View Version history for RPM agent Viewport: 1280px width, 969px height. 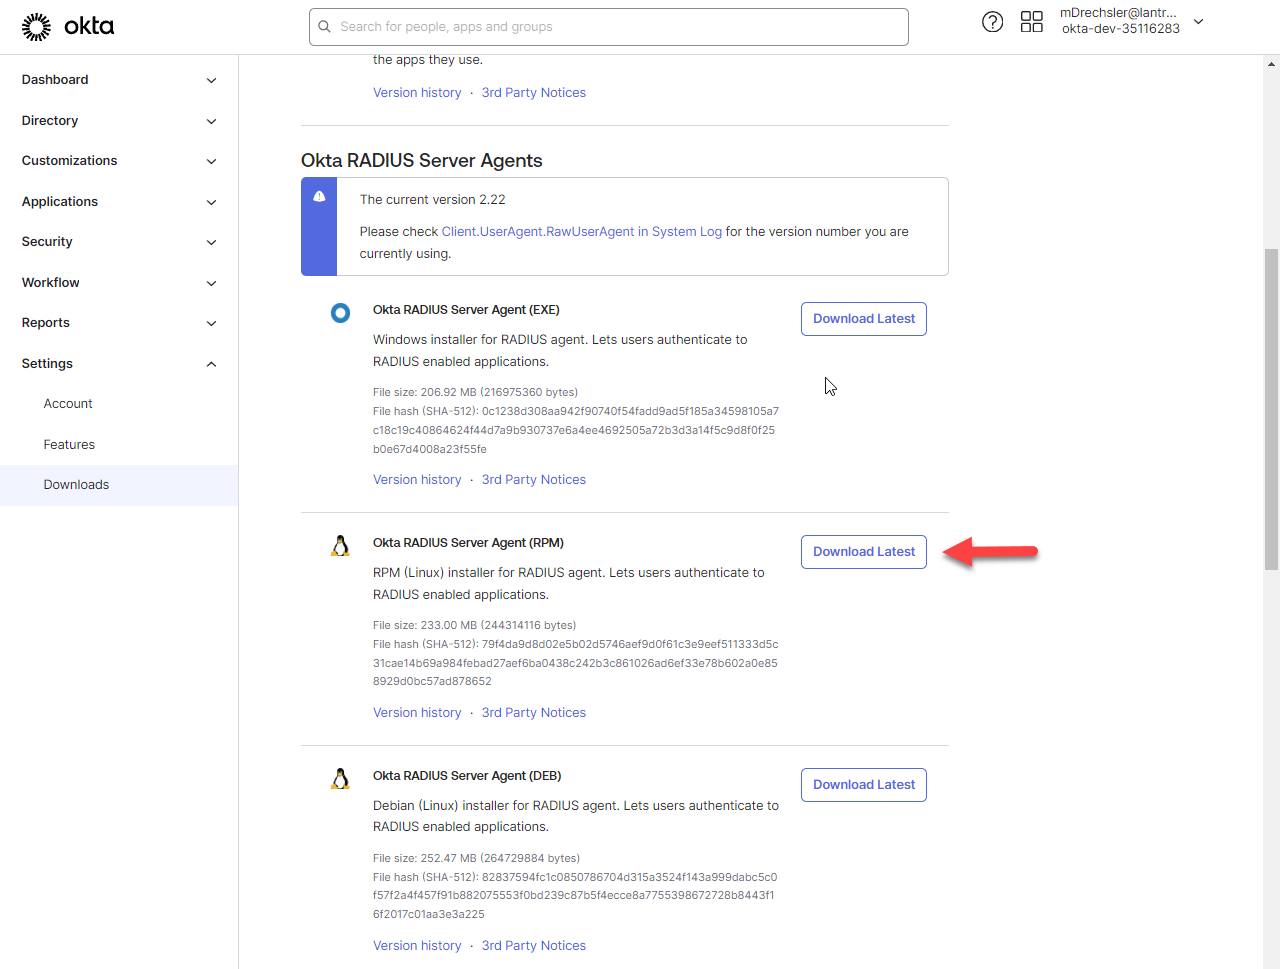(417, 713)
